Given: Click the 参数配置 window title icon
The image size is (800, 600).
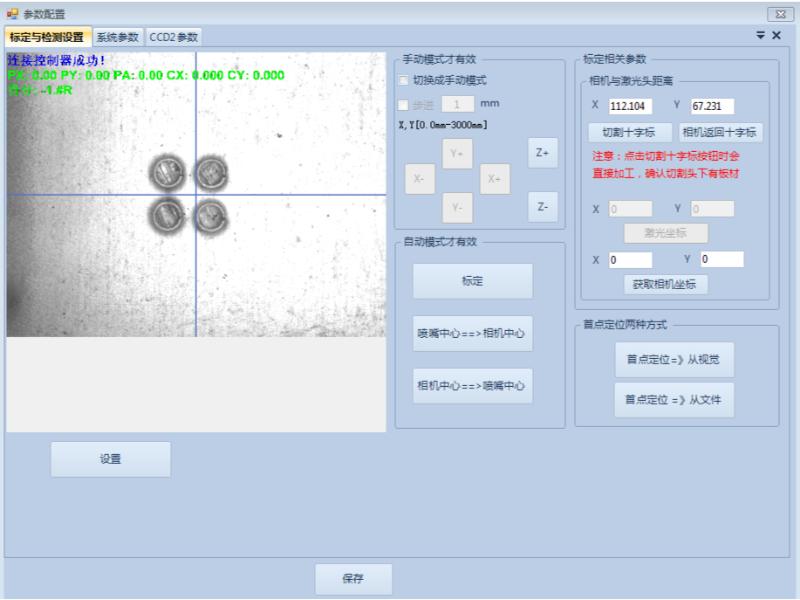Looking at the screenshot, I should [x=12, y=12].
